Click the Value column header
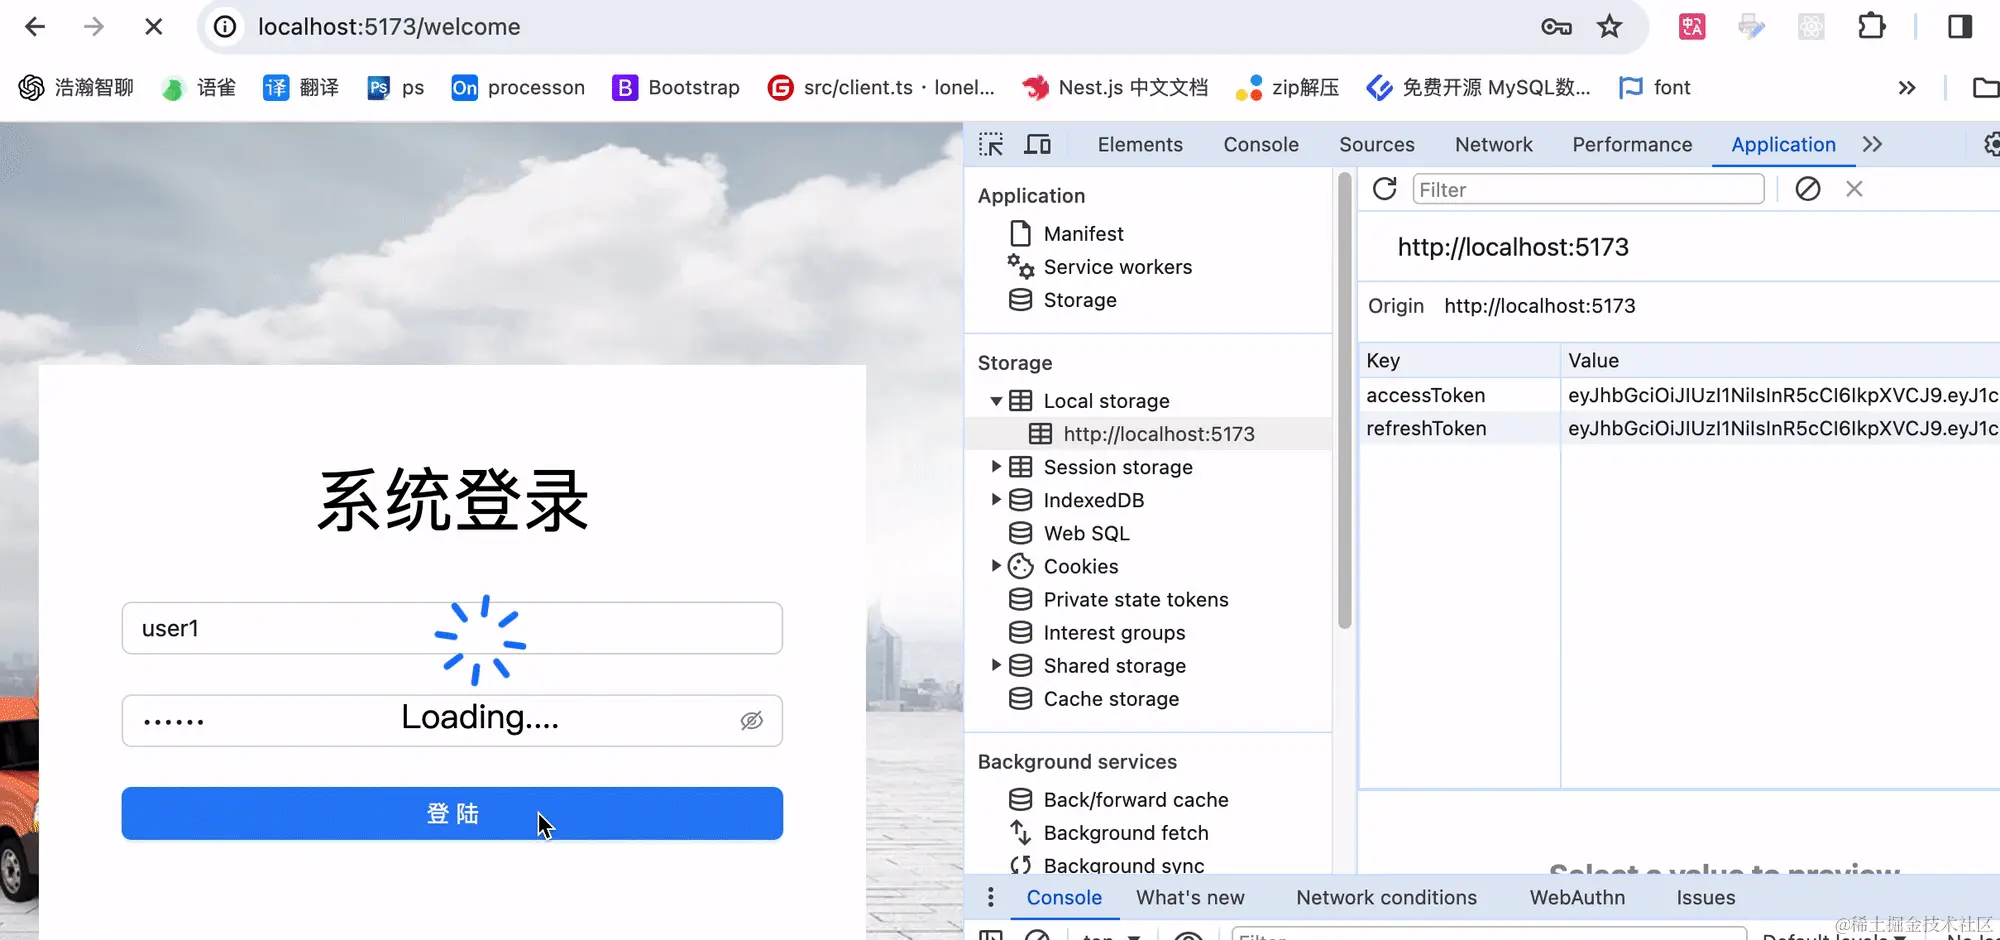2000x940 pixels. tap(1780, 361)
